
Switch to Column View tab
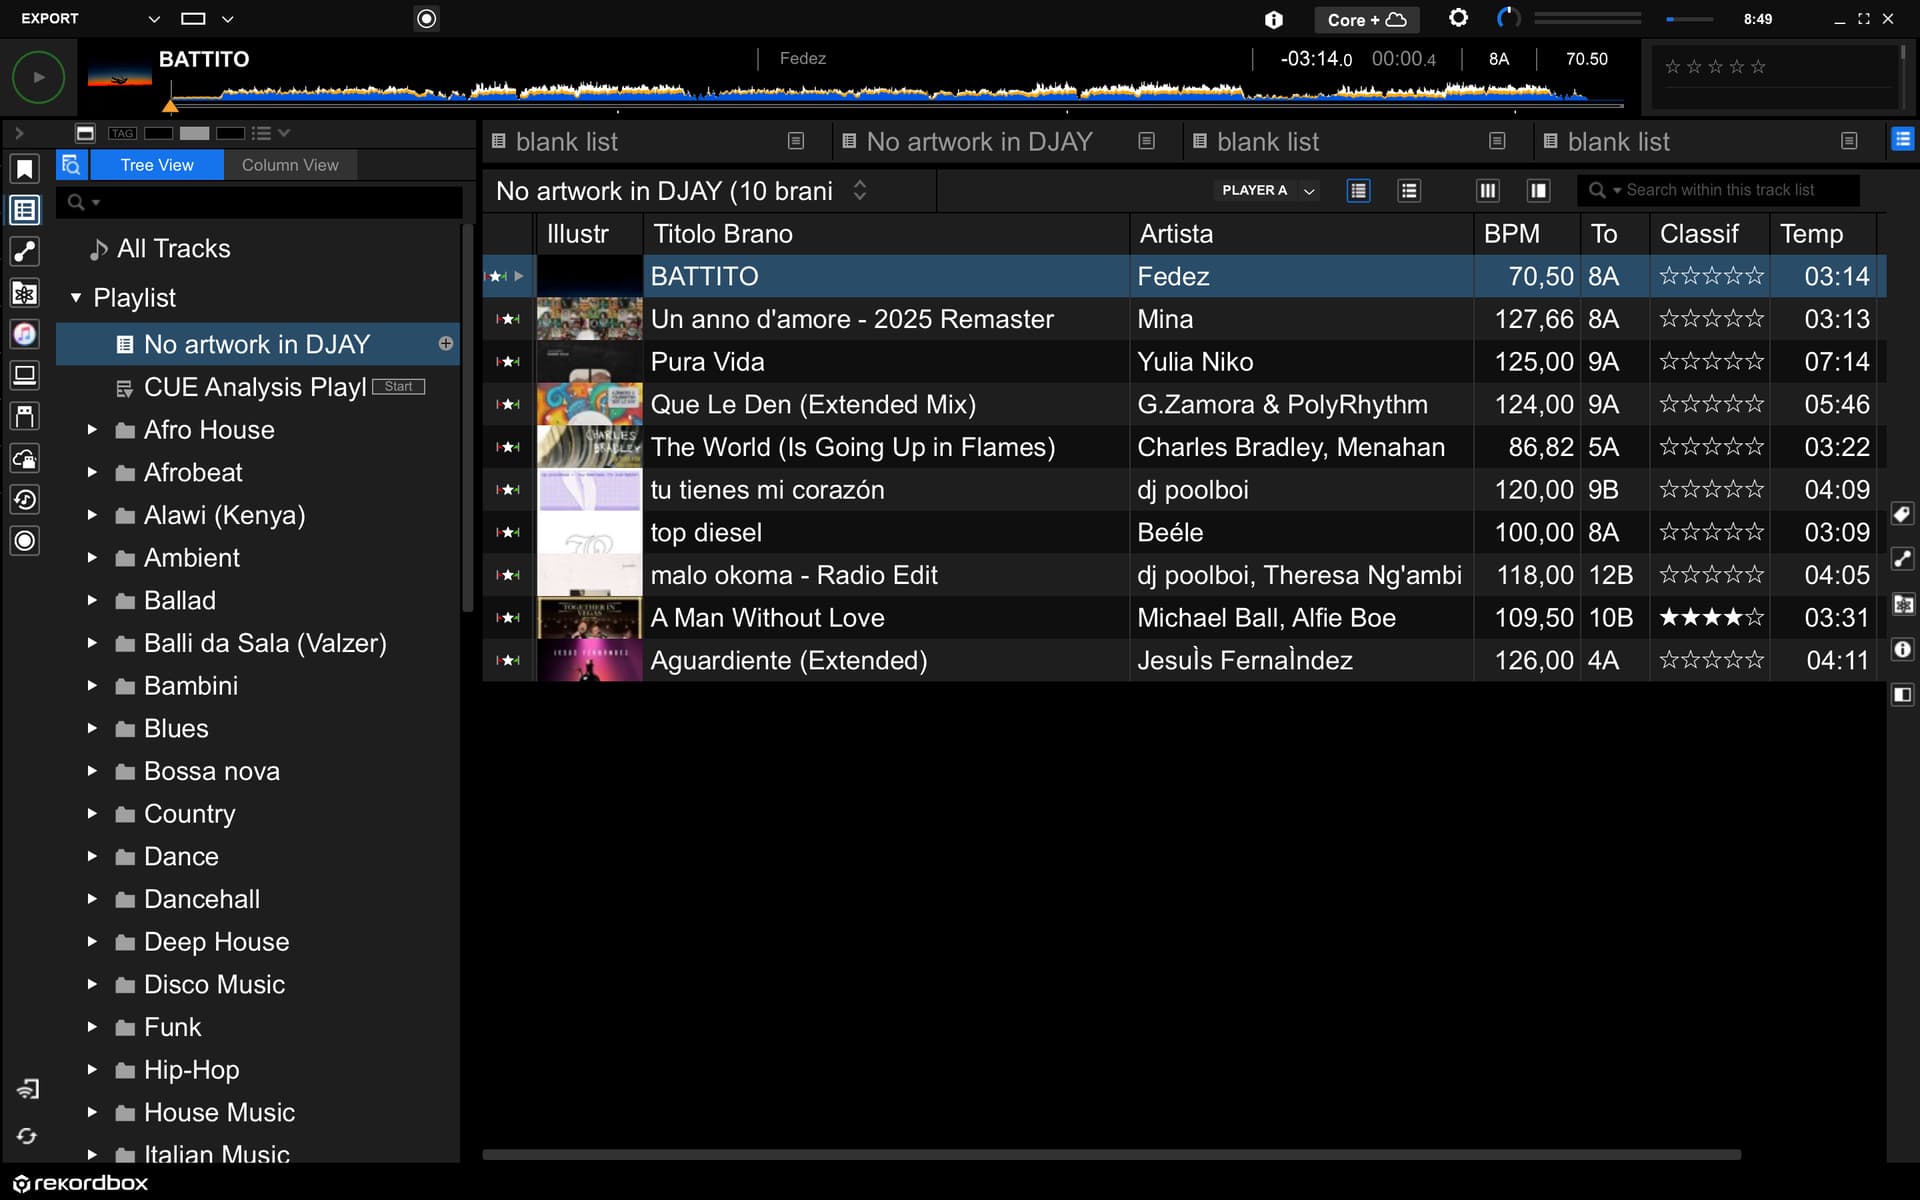click(290, 165)
